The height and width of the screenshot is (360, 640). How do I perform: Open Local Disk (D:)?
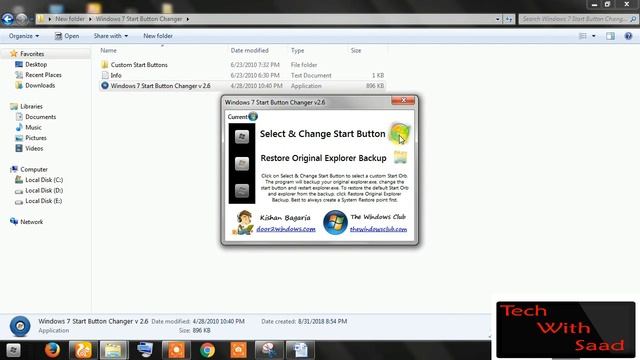click(x=44, y=191)
